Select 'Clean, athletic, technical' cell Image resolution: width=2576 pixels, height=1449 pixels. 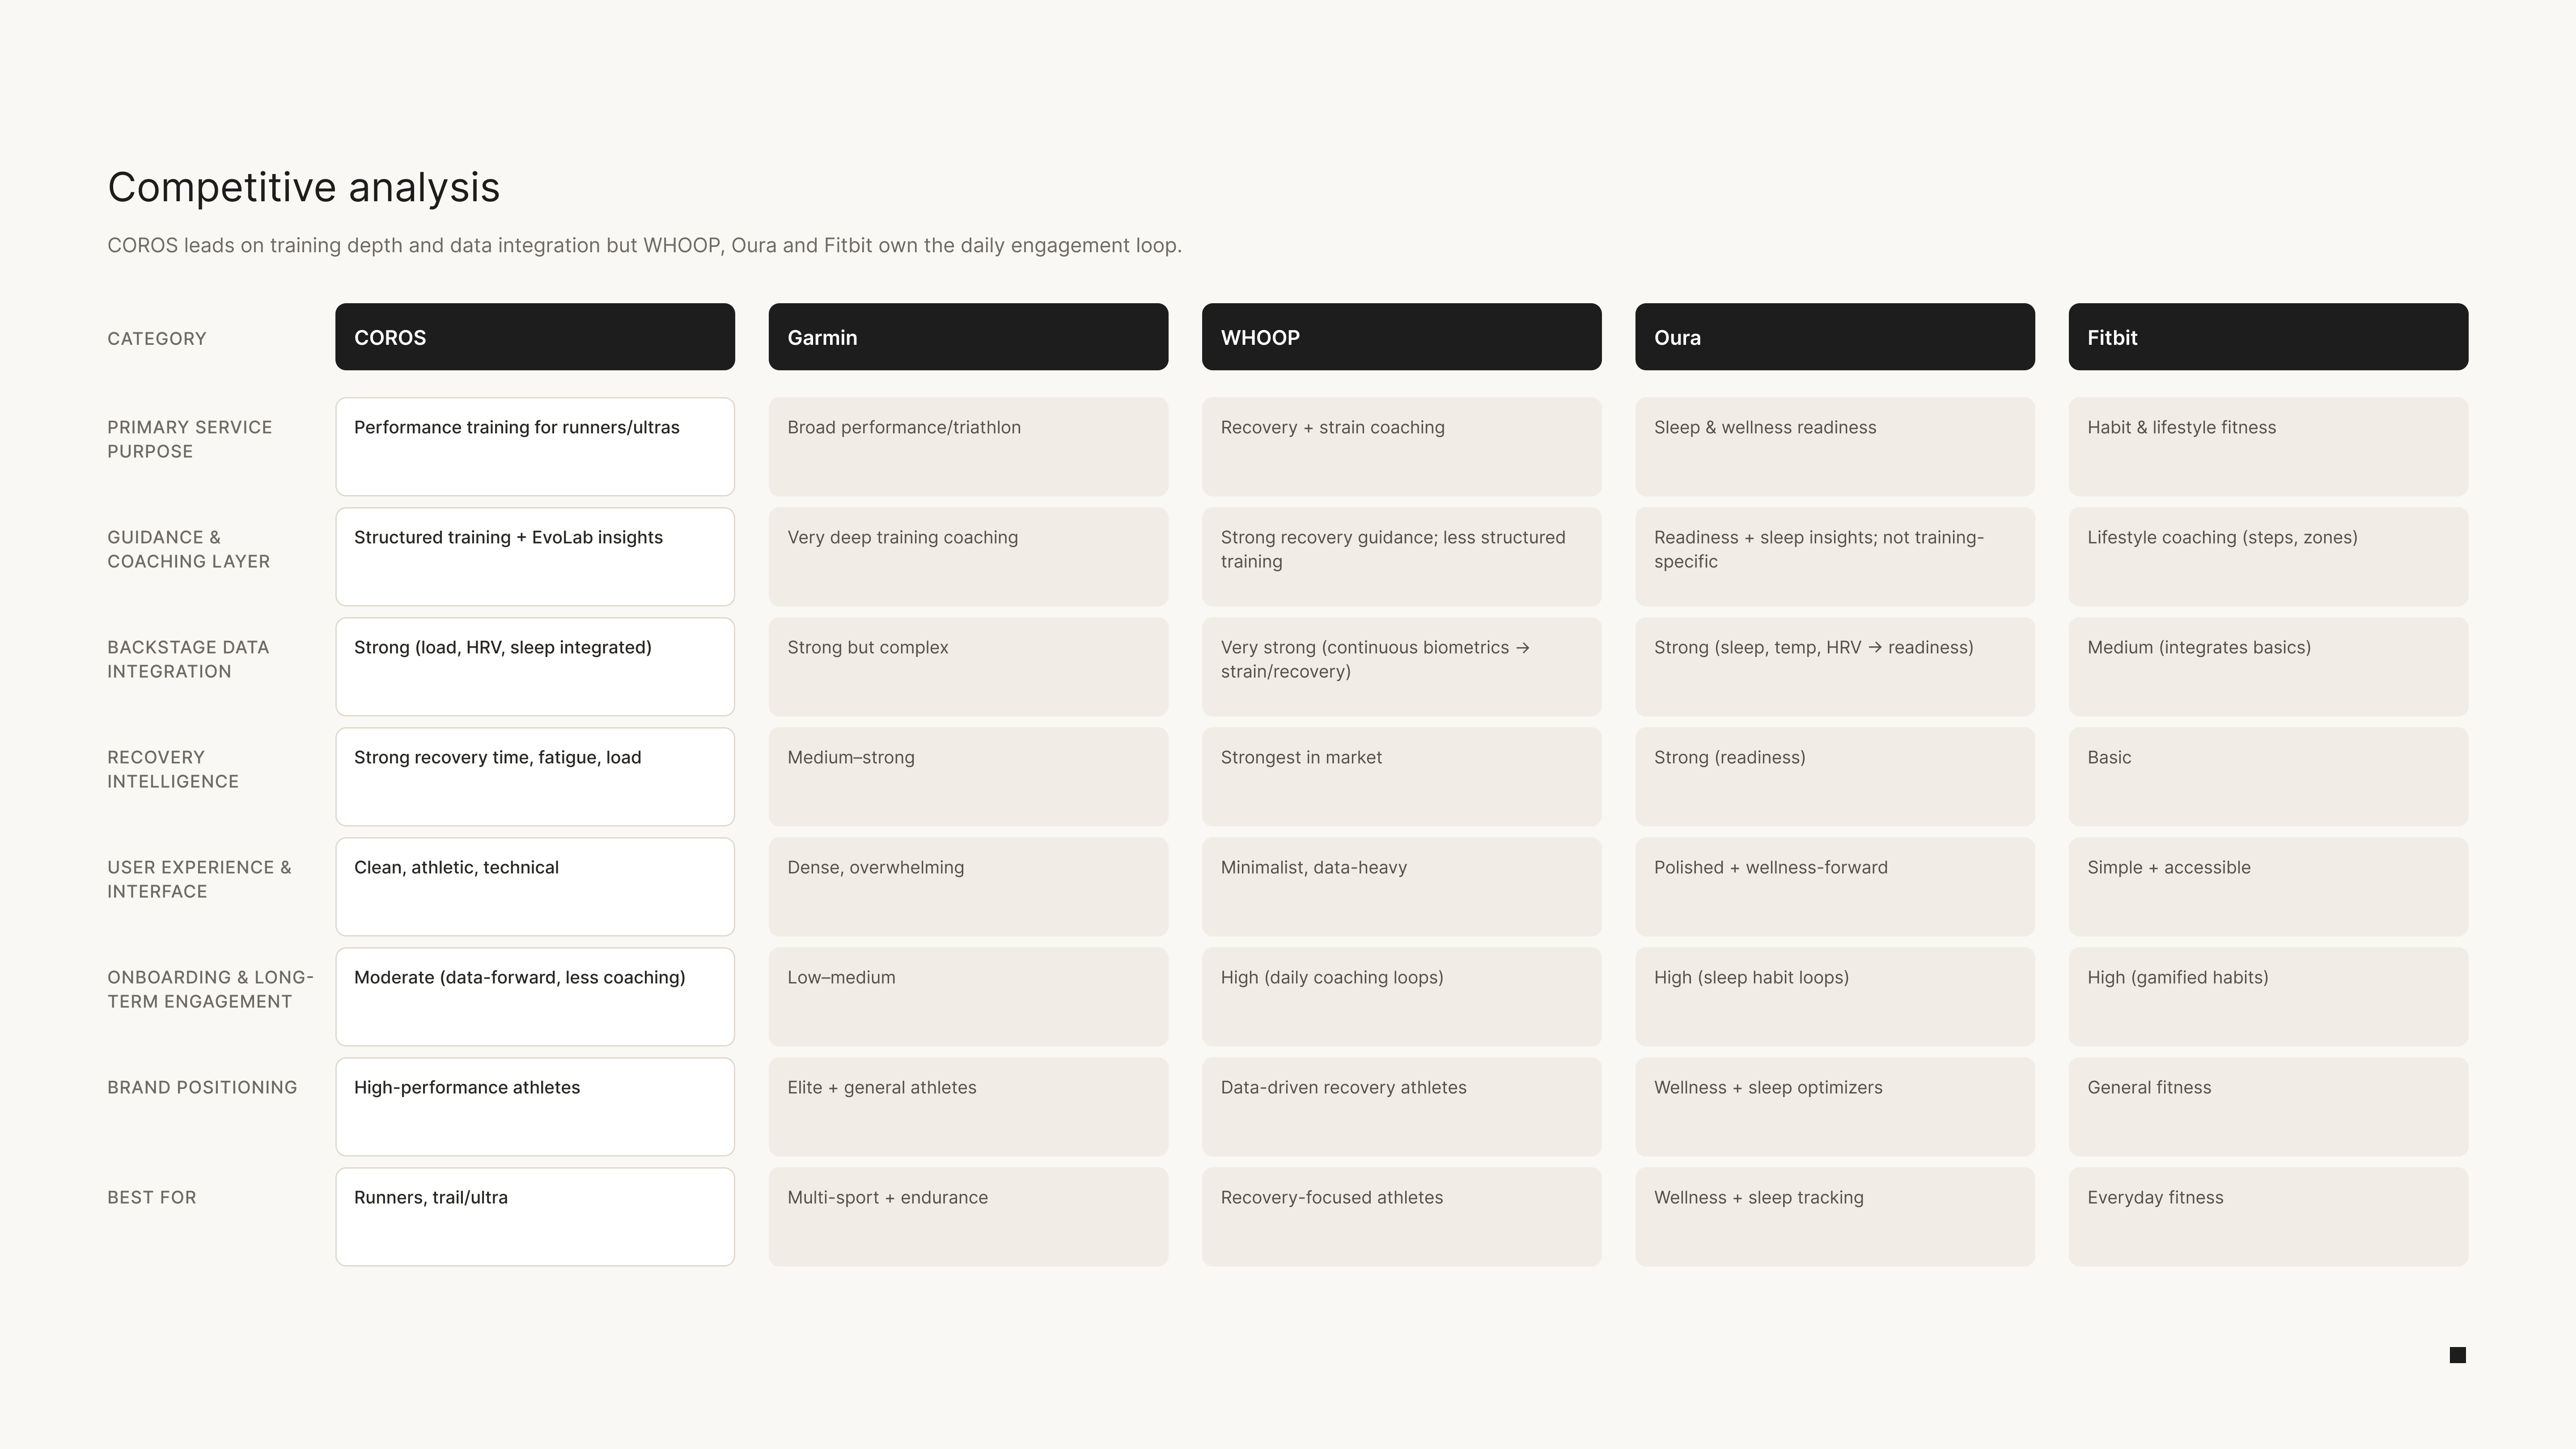(535, 887)
